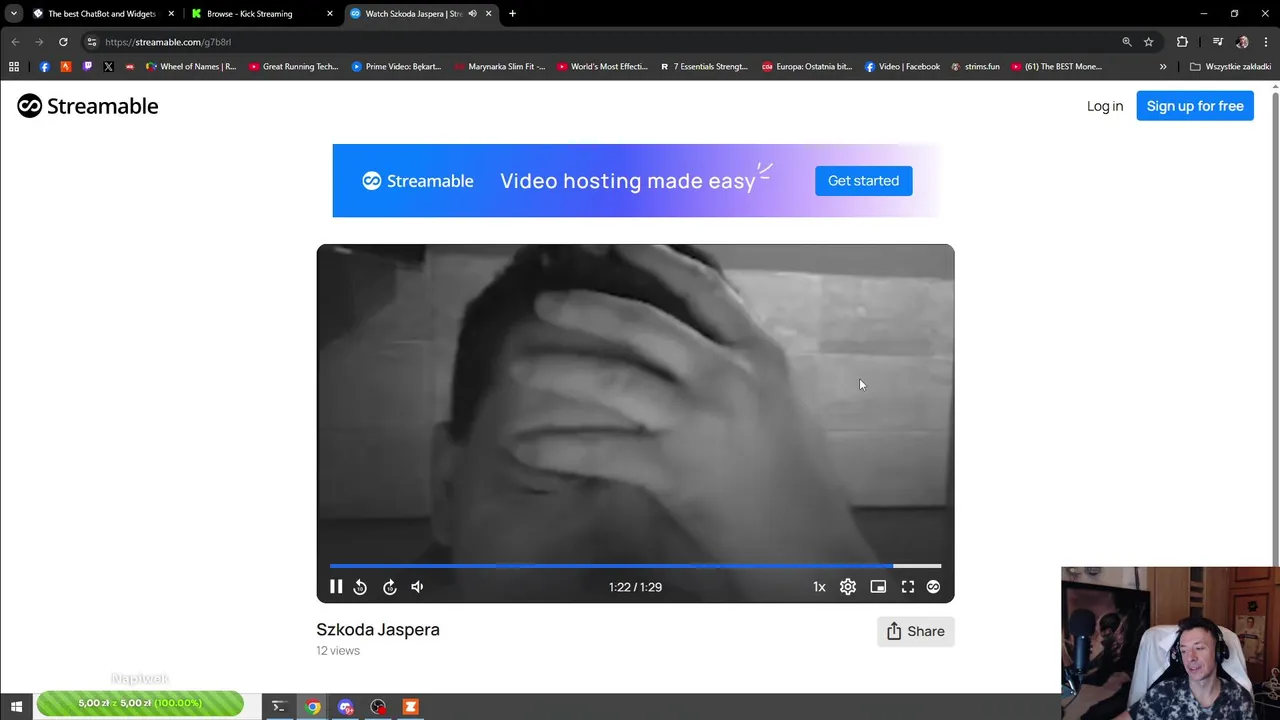Open Facebook bookmark icon
1280x720 pixels.
coord(44,67)
